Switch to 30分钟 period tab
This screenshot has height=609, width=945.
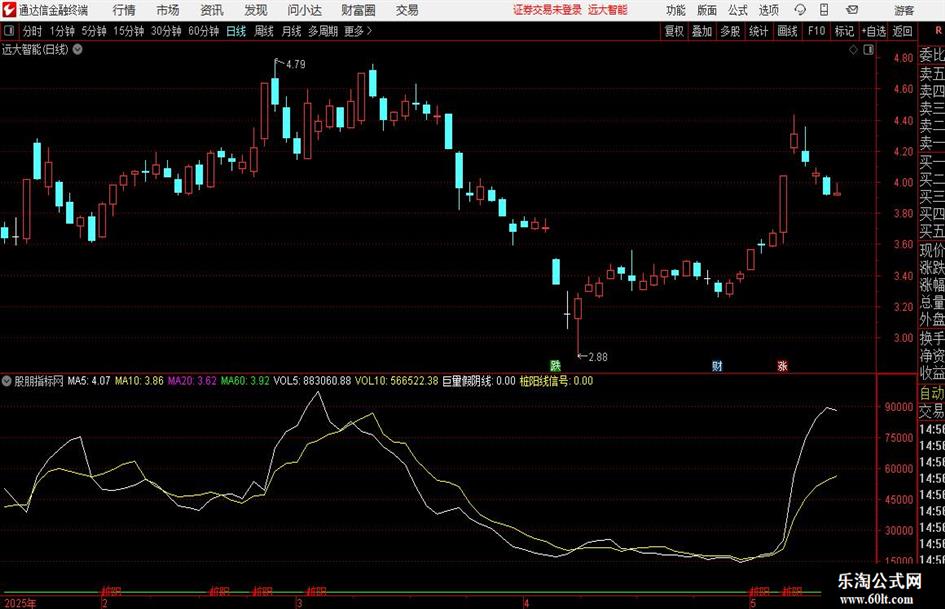coord(166,31)
